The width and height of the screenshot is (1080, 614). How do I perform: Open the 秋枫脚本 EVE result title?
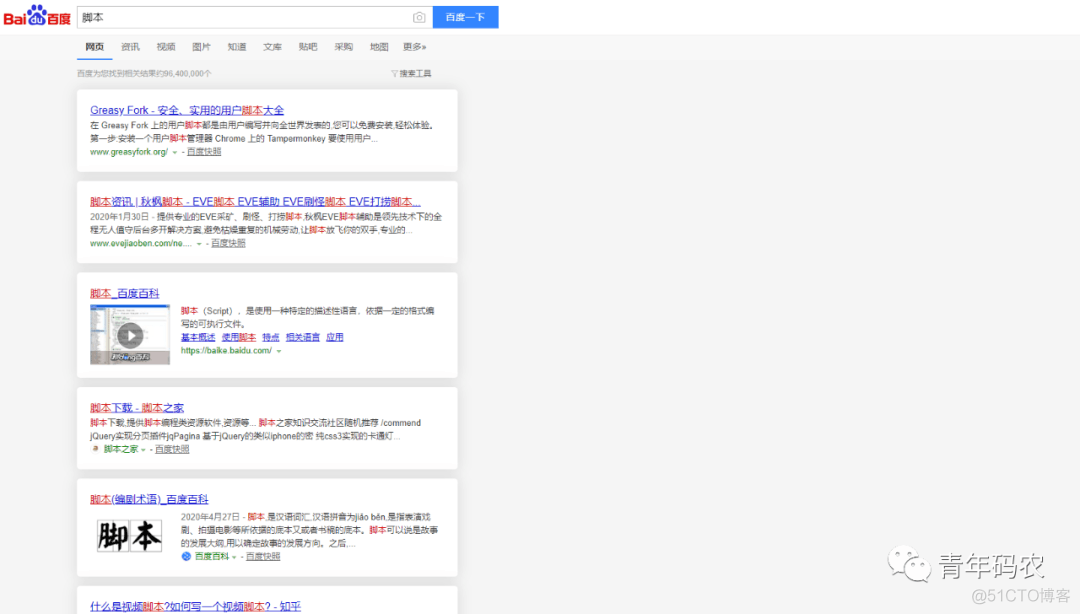pyautogui.click(x=255, y=202)
